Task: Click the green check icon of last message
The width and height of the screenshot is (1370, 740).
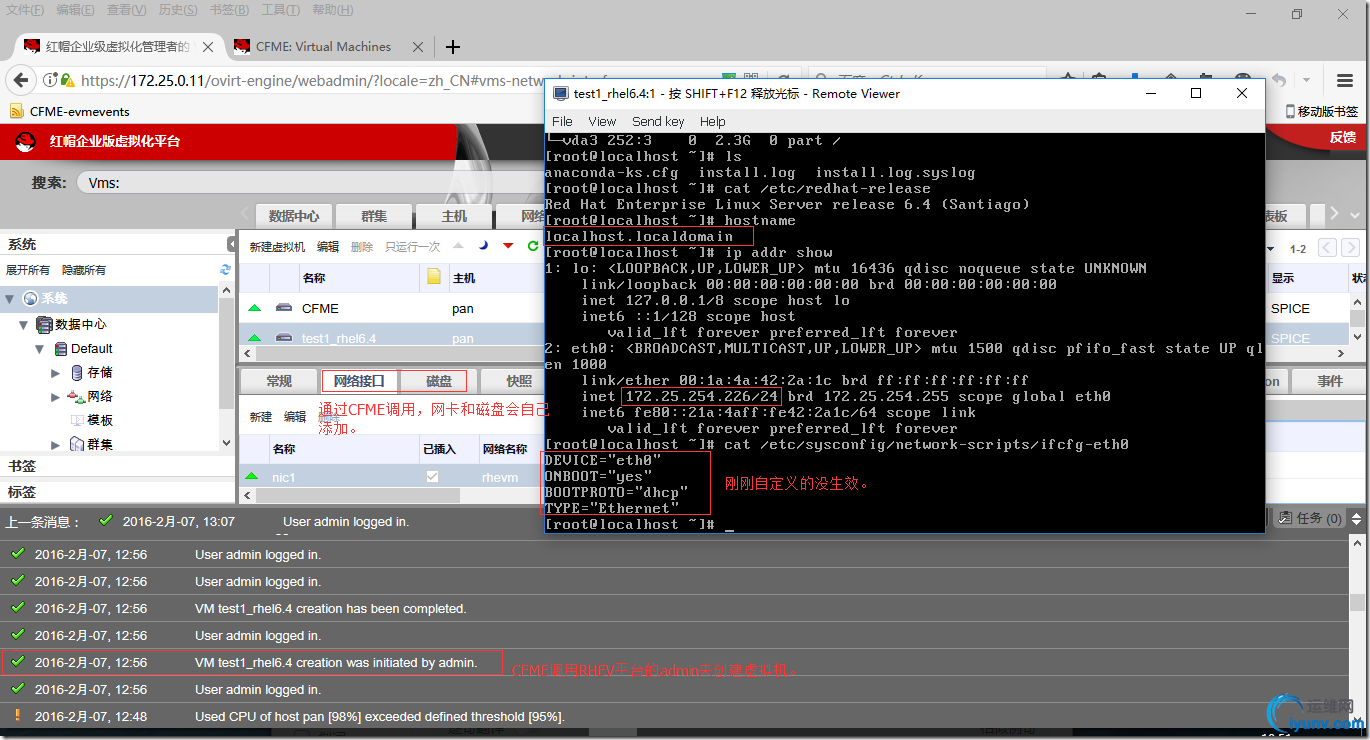Action: [105, 521]
